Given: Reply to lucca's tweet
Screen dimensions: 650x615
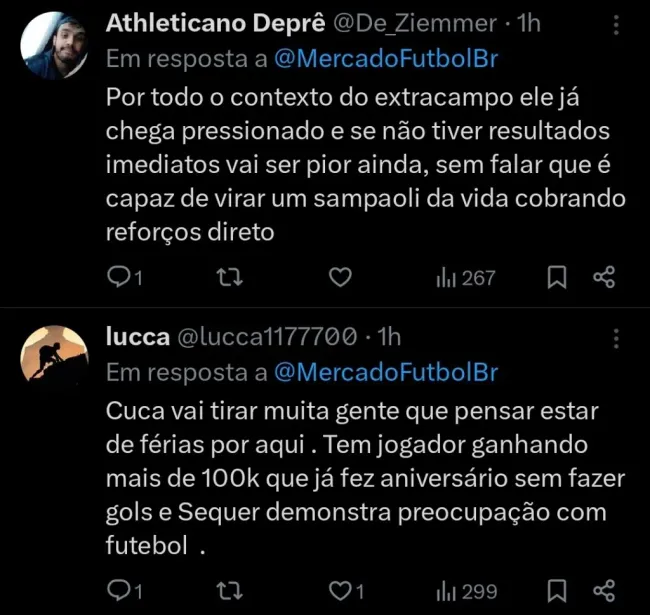Looking at the screenshot, I should pos(120,591).
